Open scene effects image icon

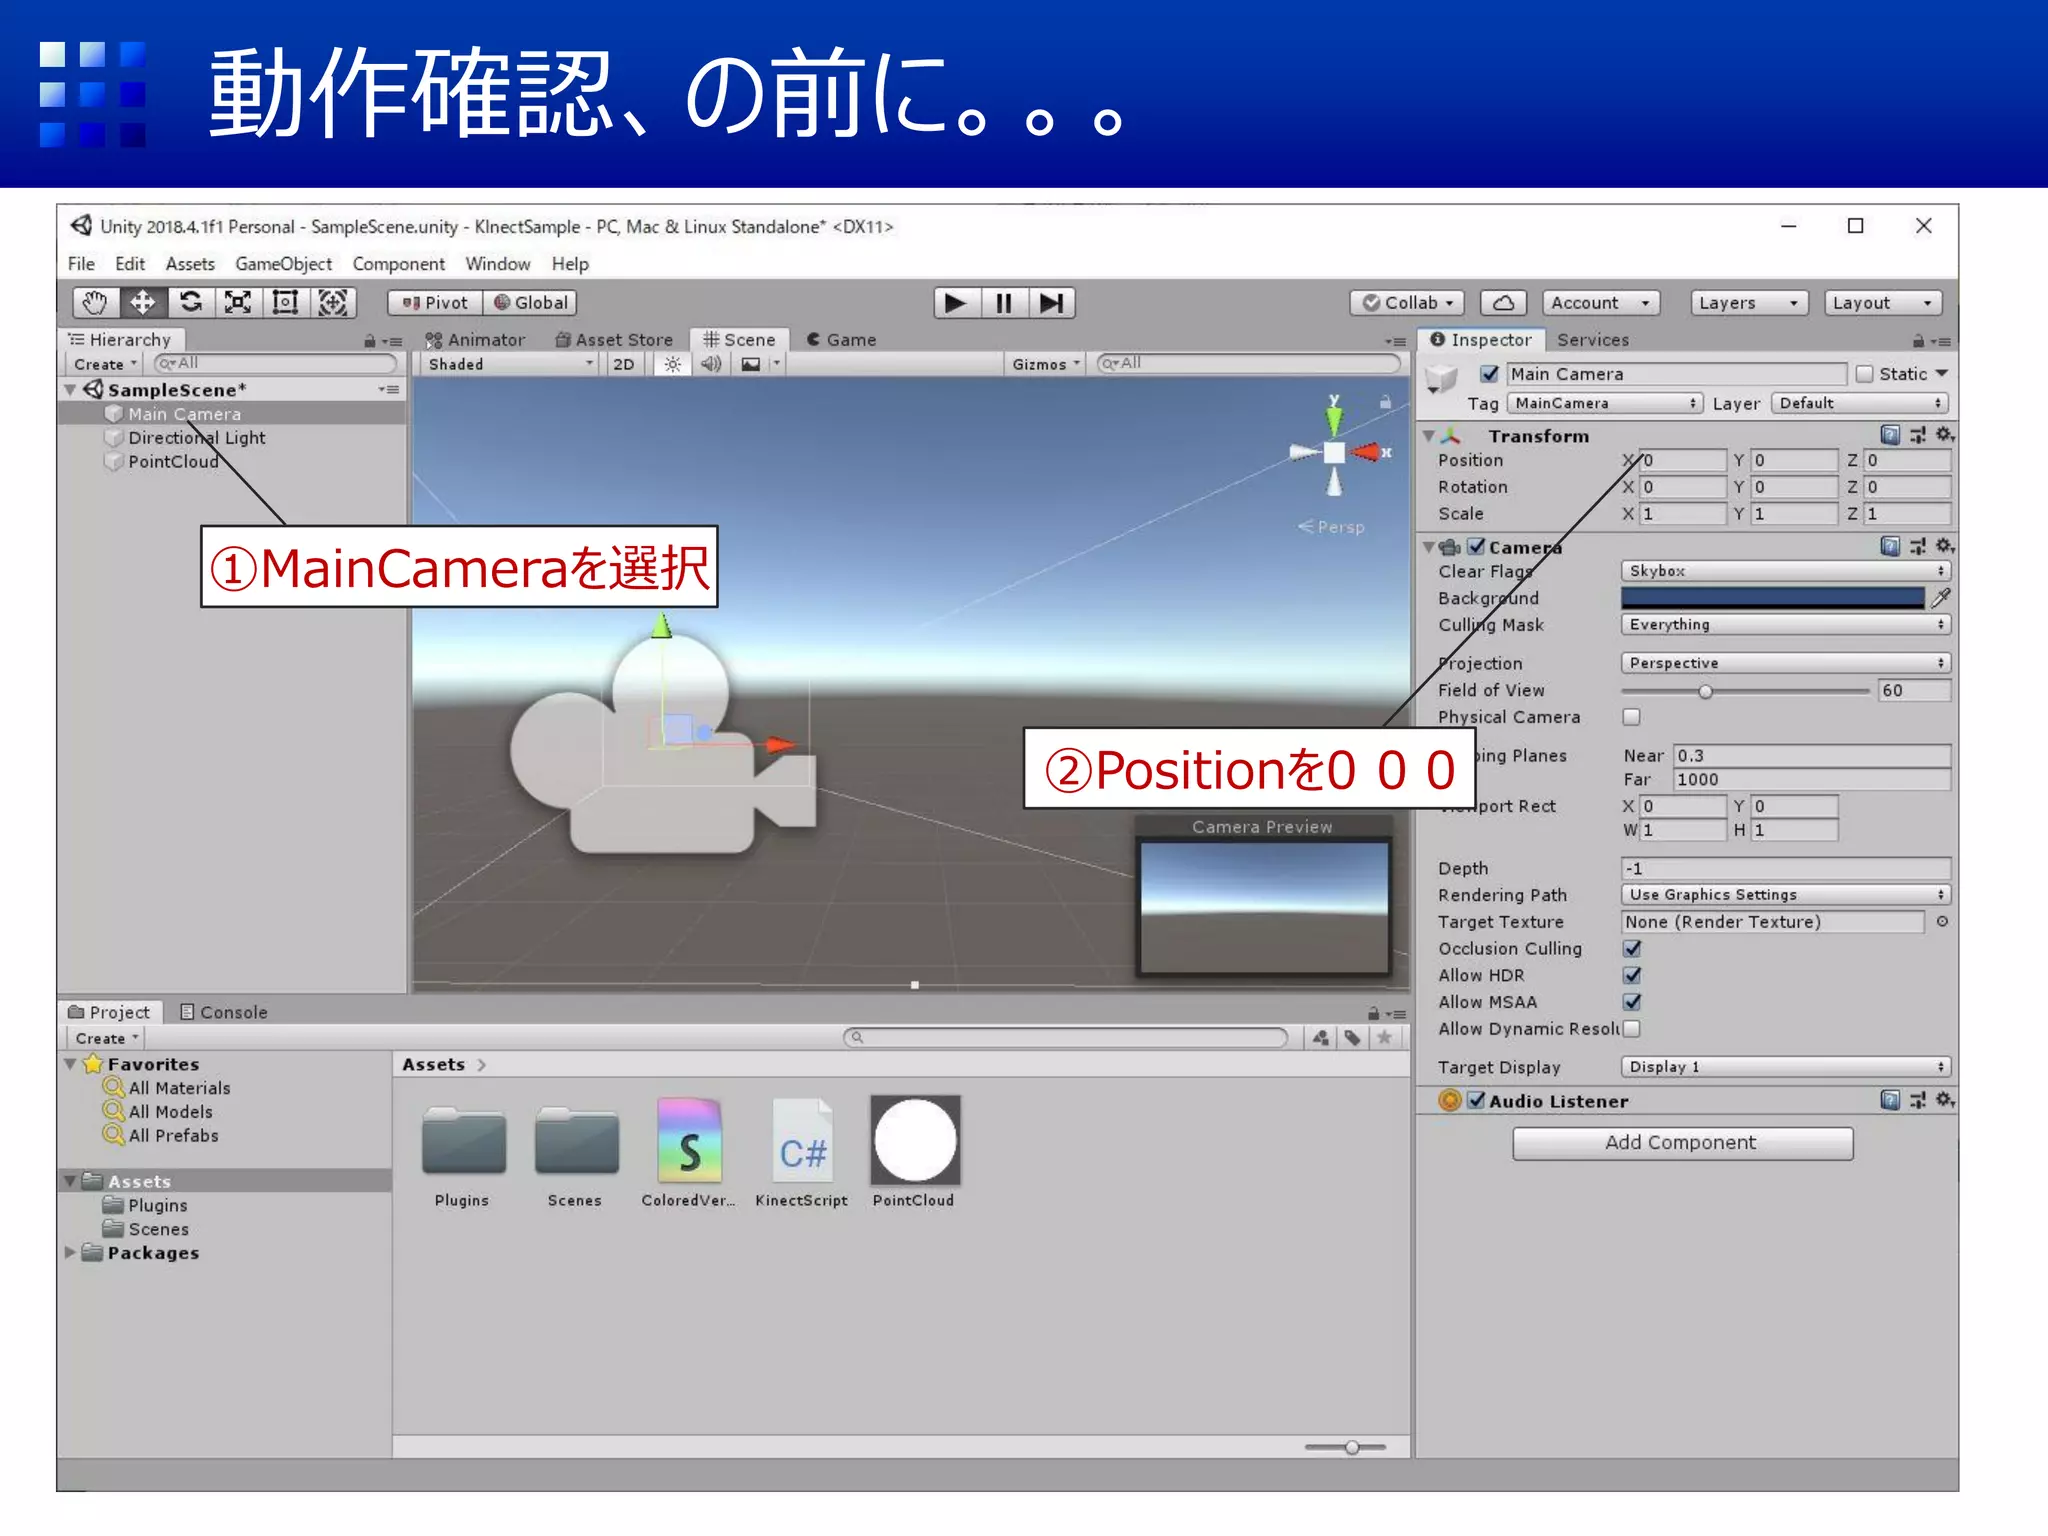751,364
